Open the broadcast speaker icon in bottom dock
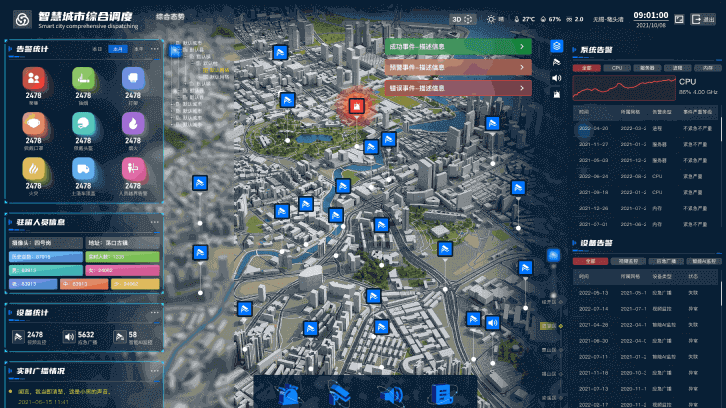This screenshot has width=726, height=408. [x=392, y=393]
